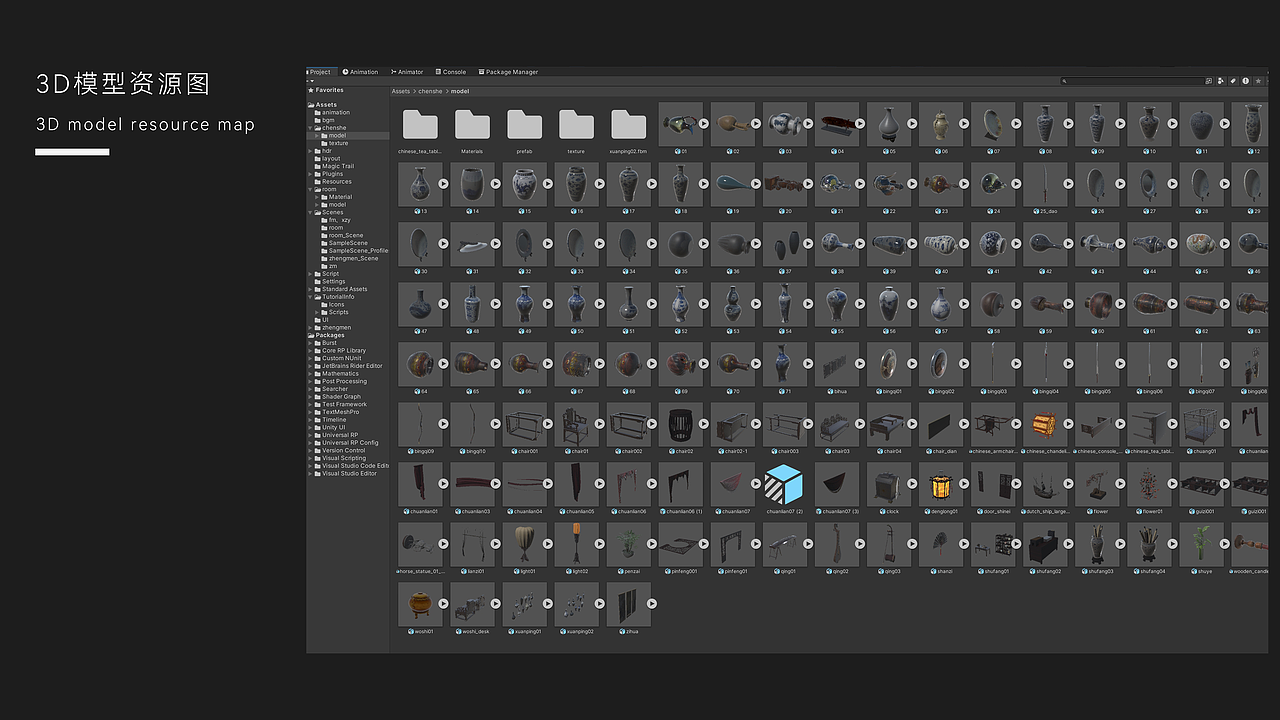Switch to the Project tab

point(320,72)
